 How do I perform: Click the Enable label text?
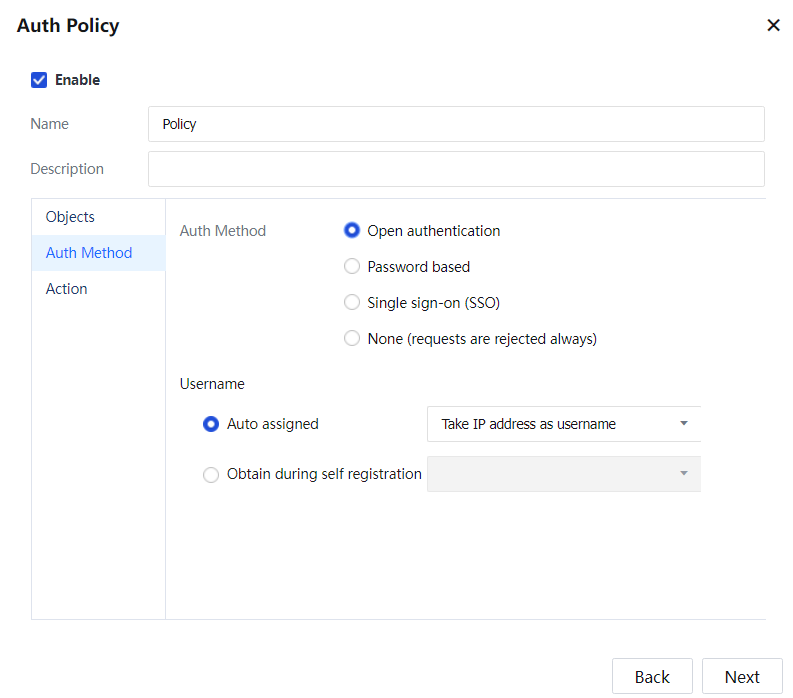[77, 80]
